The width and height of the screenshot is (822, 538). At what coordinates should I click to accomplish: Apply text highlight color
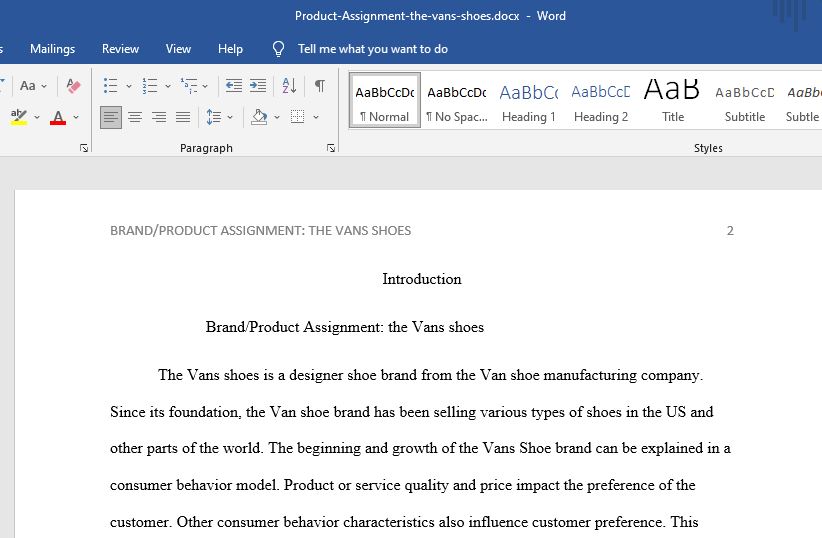[19, 117]
